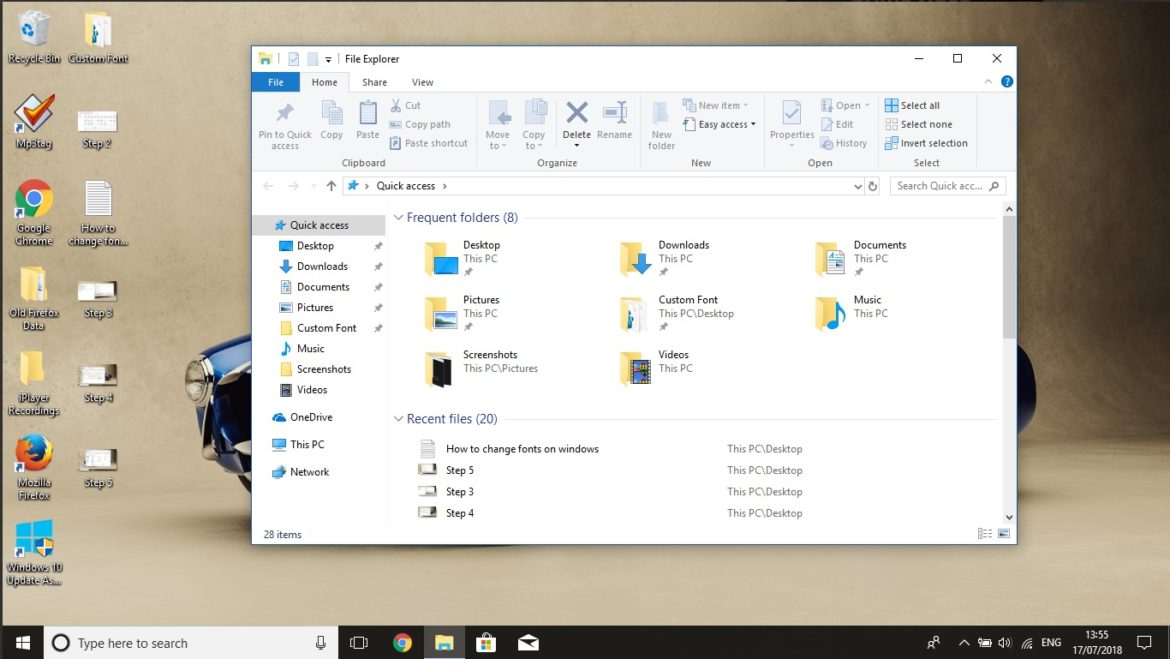Launch Google Chrome from the taskbar
The image size is (1170, 659).
pos(402,643)
